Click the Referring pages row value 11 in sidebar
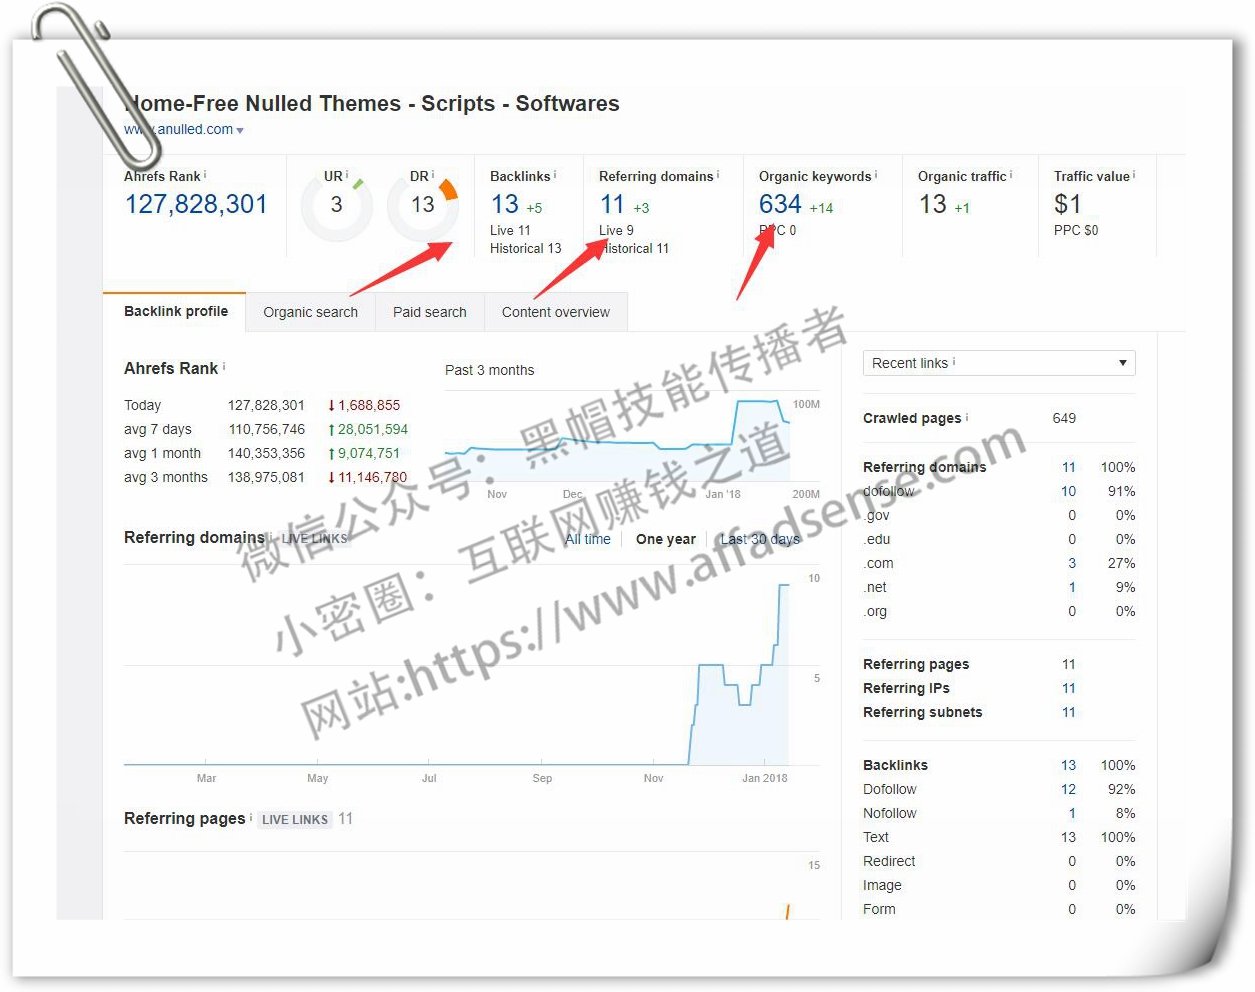1255x992 pixels. pos(1069,664)
